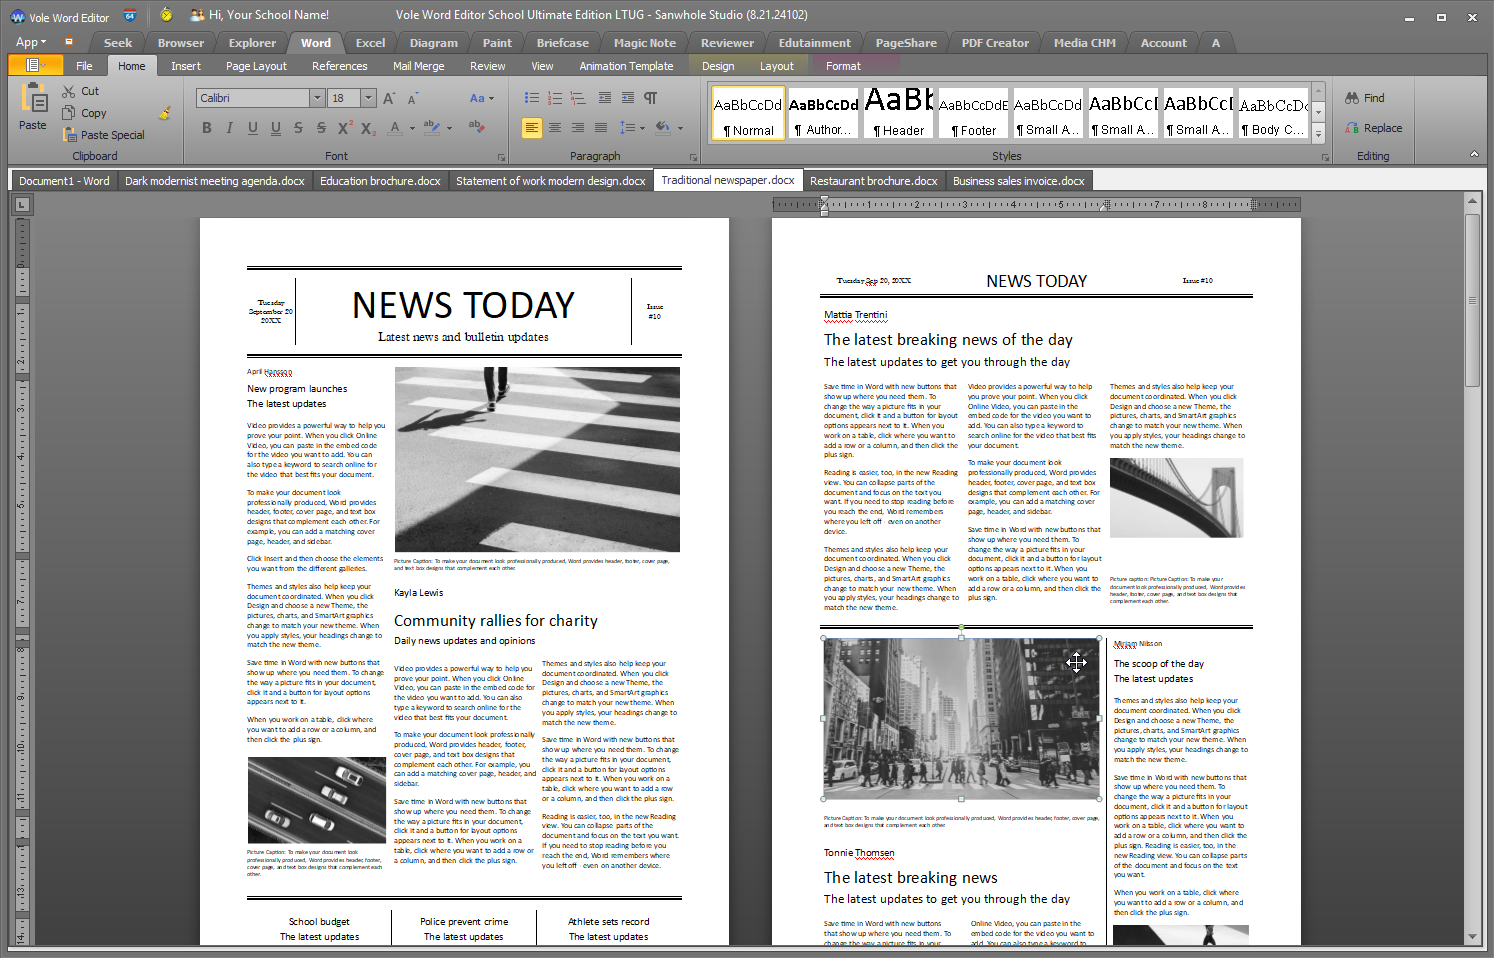Click the Paste Special button
Image resolution: width=1494 pixels, height=958 pixels.
tap(104, 135)
